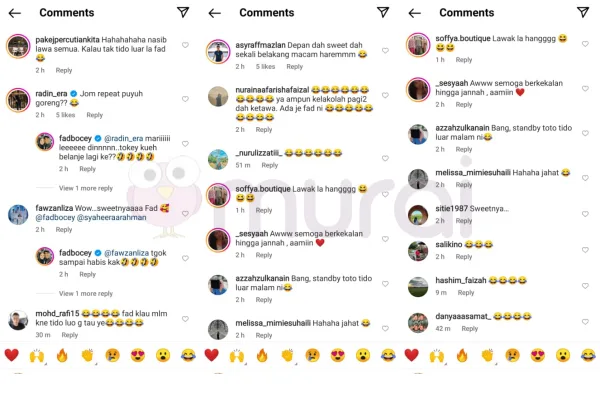The height and width of the screenshot is (400, 600).
Task: Tap the clapping hands emoji in leftmost reaction bar
Action: click(x=87, y=356)
